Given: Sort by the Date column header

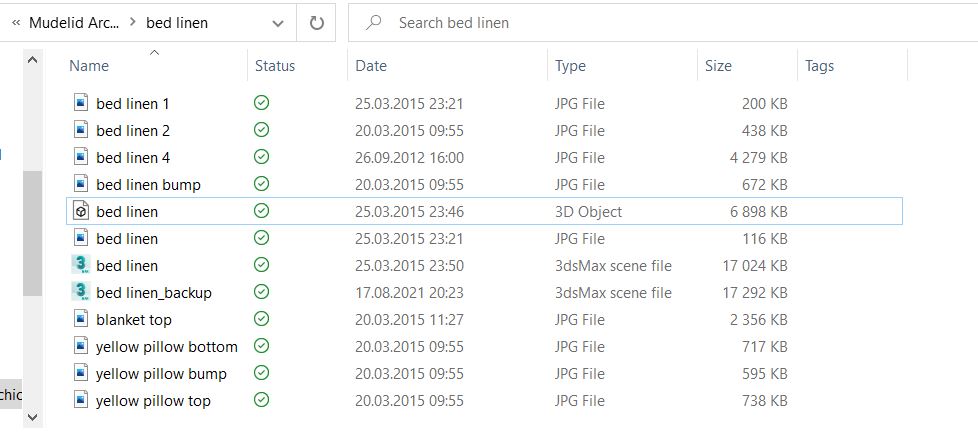Looking at the screenshot, I should pyautogui.click(x=371, y=65).
